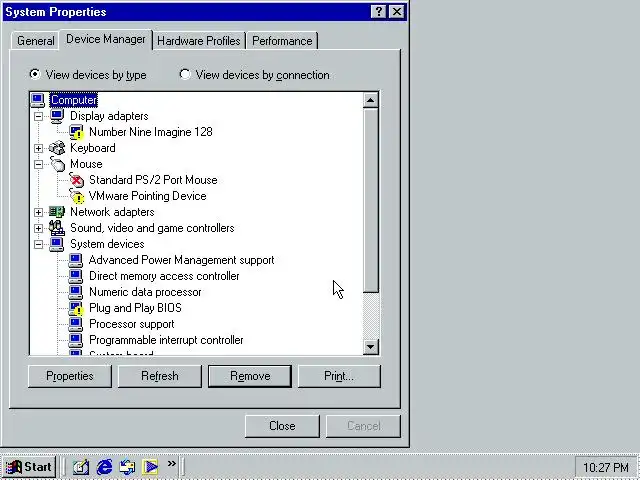Click the Network adapters card icon

pos(57,212)
